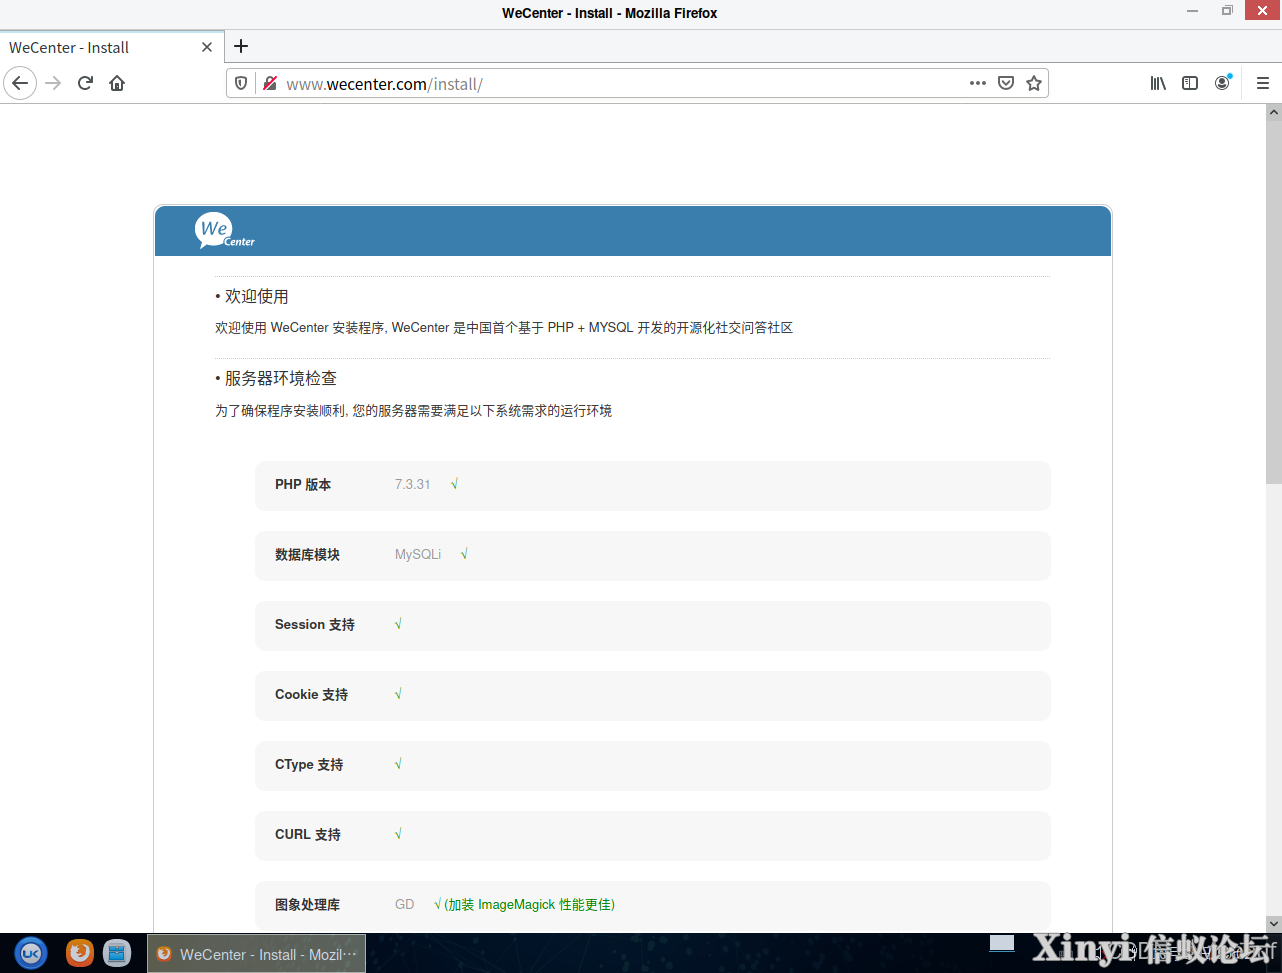Bookmark this page with the star icon
The image size is (1282, 973).
pyautogui.click(x=1034, y=83)
